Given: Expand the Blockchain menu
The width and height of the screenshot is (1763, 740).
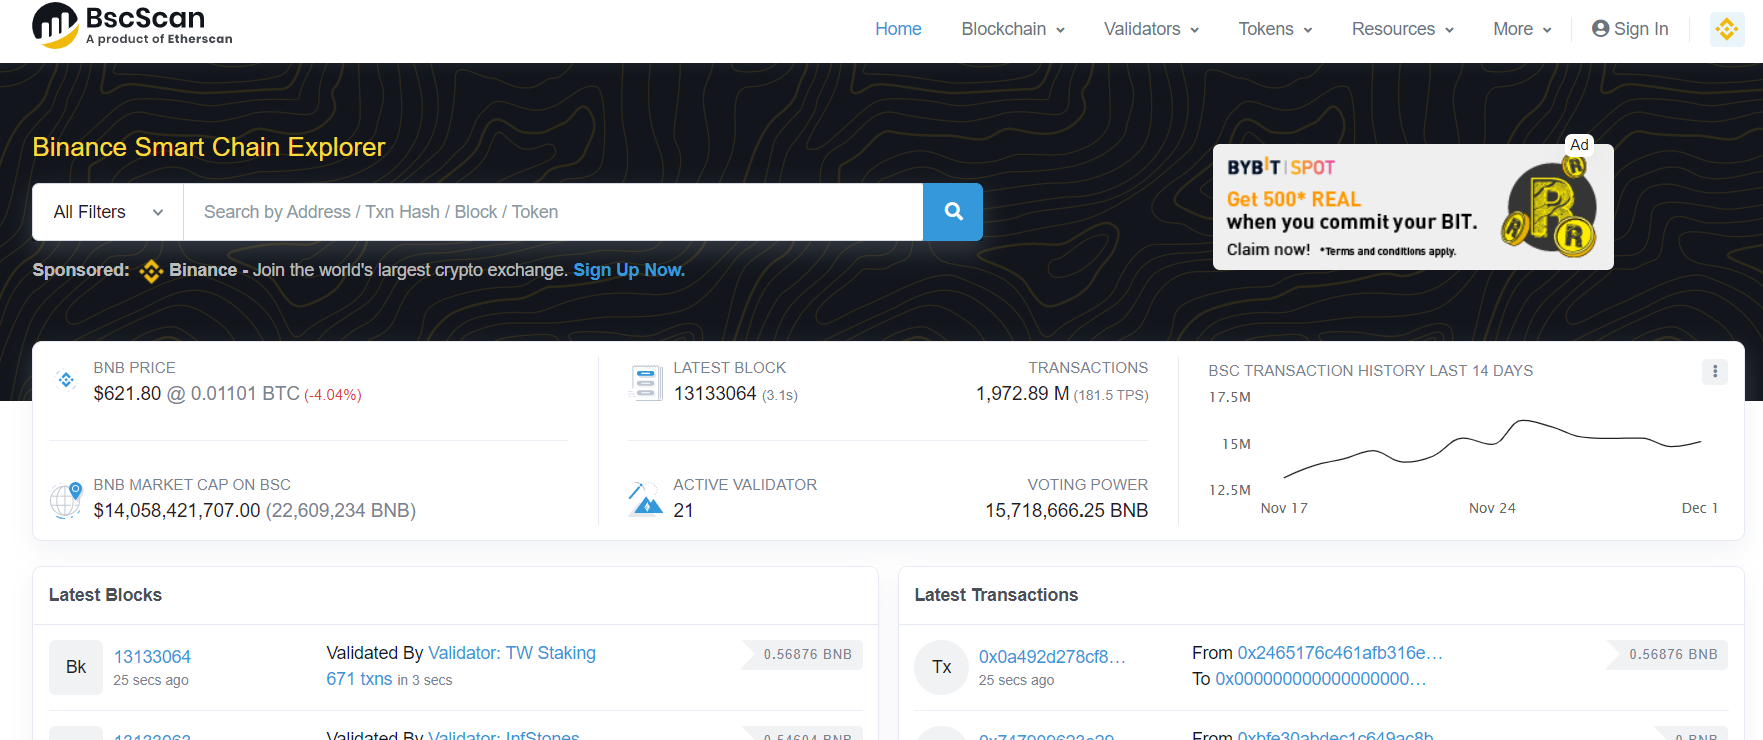Looking at the screenshot, I should pyautogui.click(x=1013, y=29).
